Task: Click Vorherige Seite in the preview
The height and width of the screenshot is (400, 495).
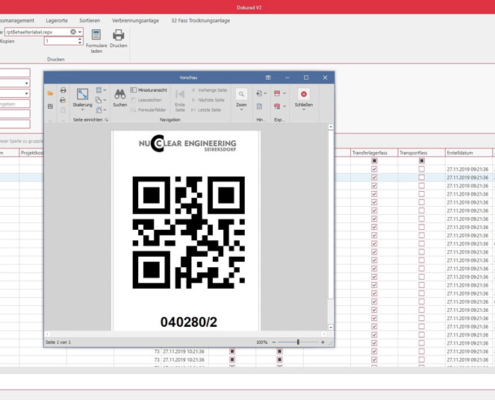Action: (209, 90)
